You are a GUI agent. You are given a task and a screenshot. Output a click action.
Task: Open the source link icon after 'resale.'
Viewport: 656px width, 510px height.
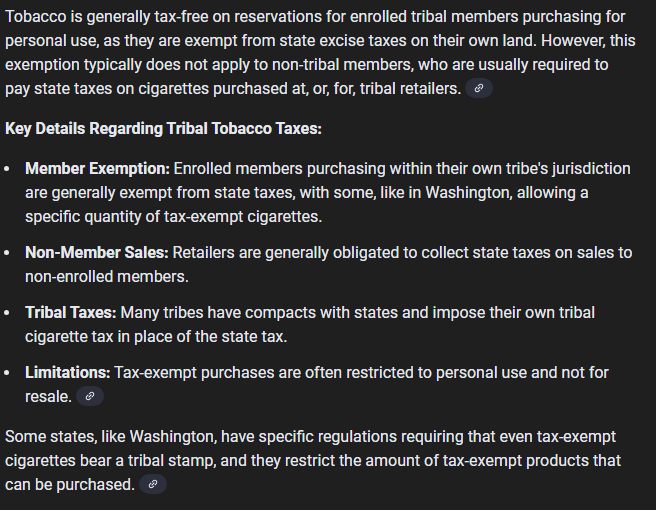pyautogui.click(x=90, y=396)
